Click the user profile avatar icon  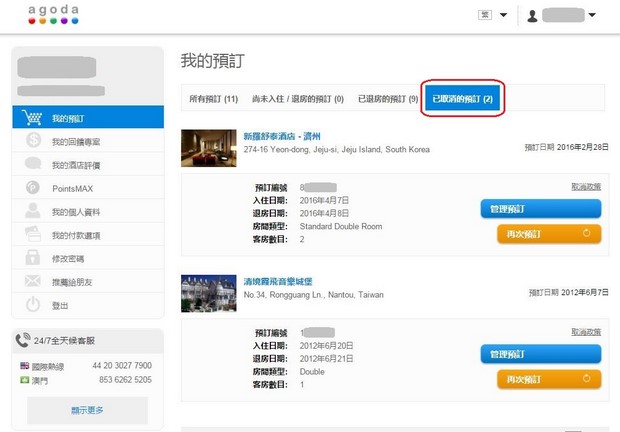tap(532, 16)
